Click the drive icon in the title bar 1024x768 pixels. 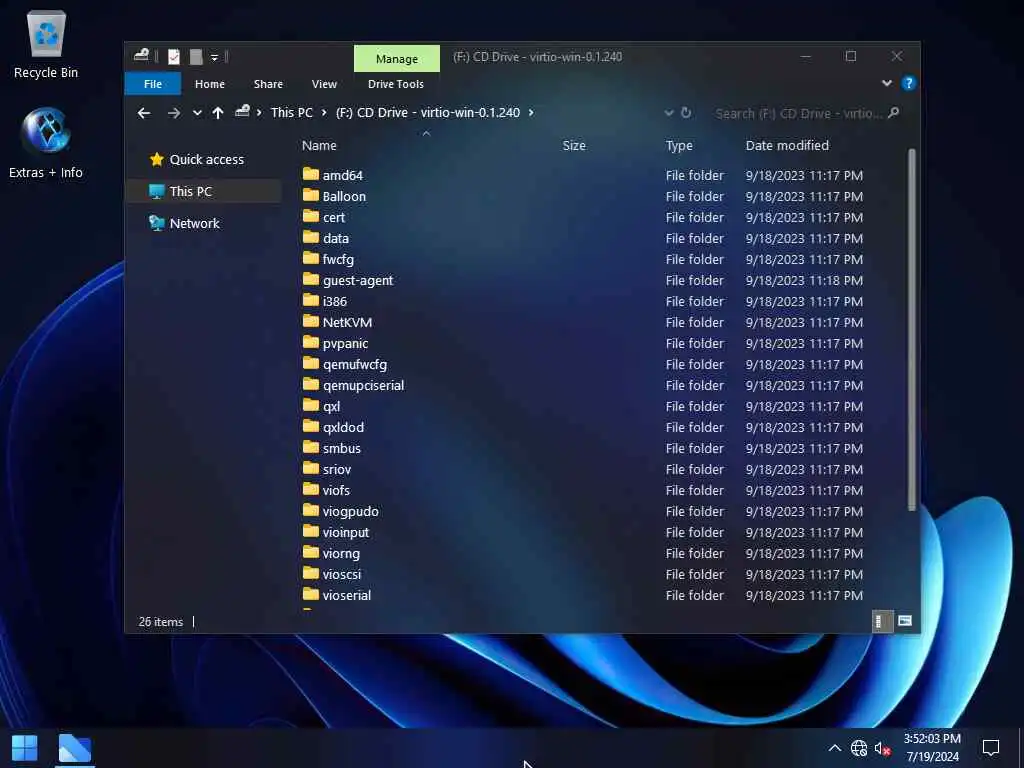pyautogui.click(x=142, y=56)
